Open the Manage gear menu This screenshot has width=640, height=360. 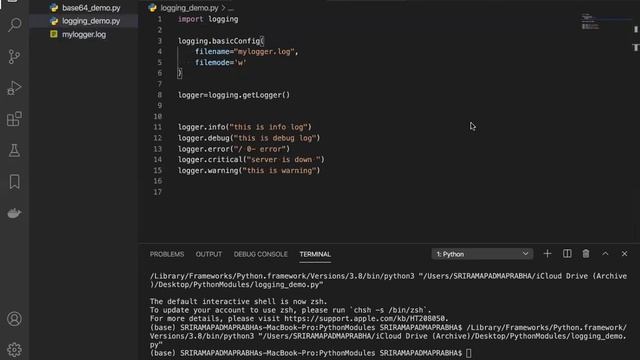click(14, 350)
